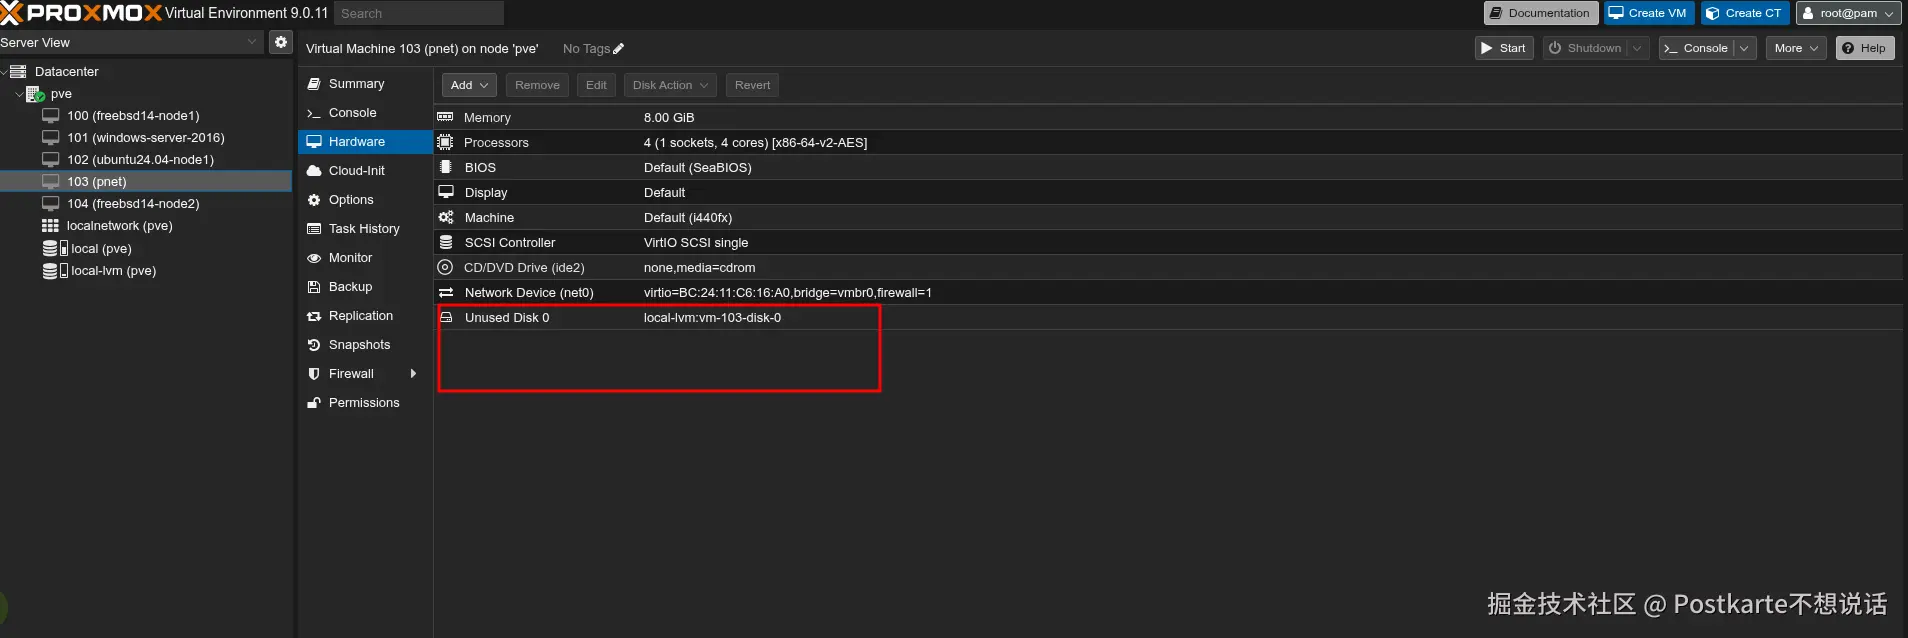
Task: Select VM 101 (windows-server-2016)
Action: click(145, 138)
